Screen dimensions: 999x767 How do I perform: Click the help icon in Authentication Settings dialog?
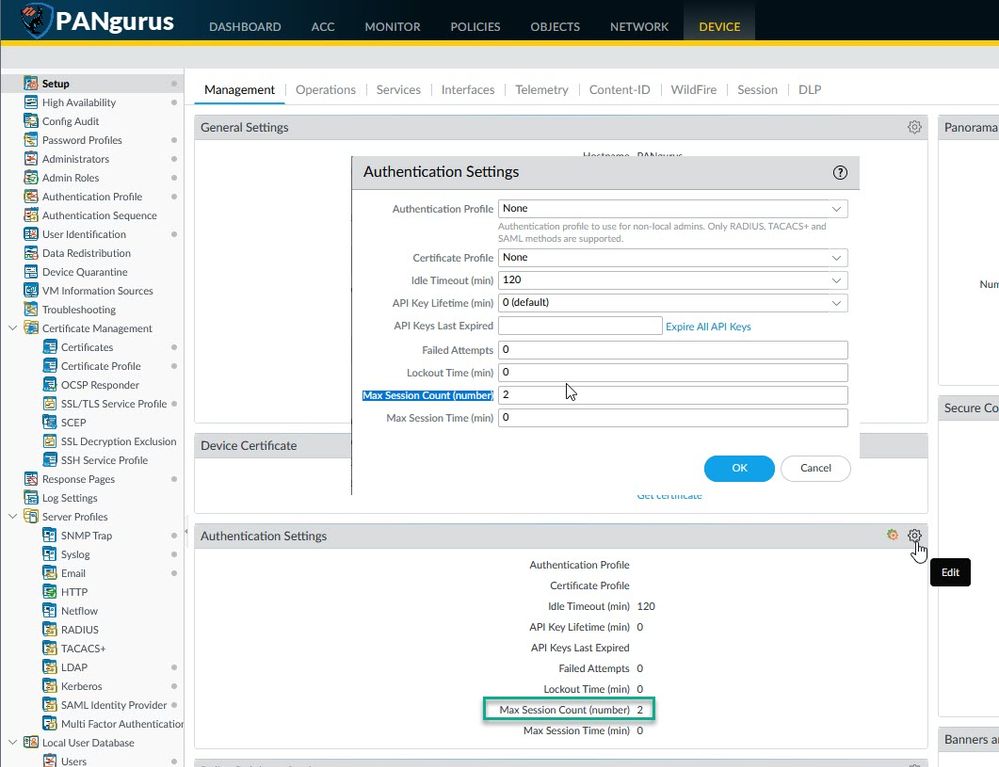tap(840, 172)
